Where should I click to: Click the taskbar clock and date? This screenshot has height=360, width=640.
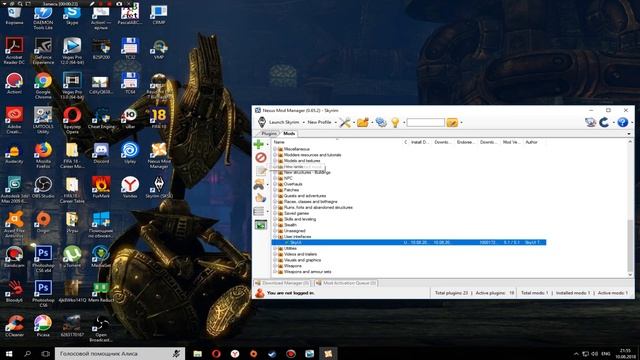625,353
